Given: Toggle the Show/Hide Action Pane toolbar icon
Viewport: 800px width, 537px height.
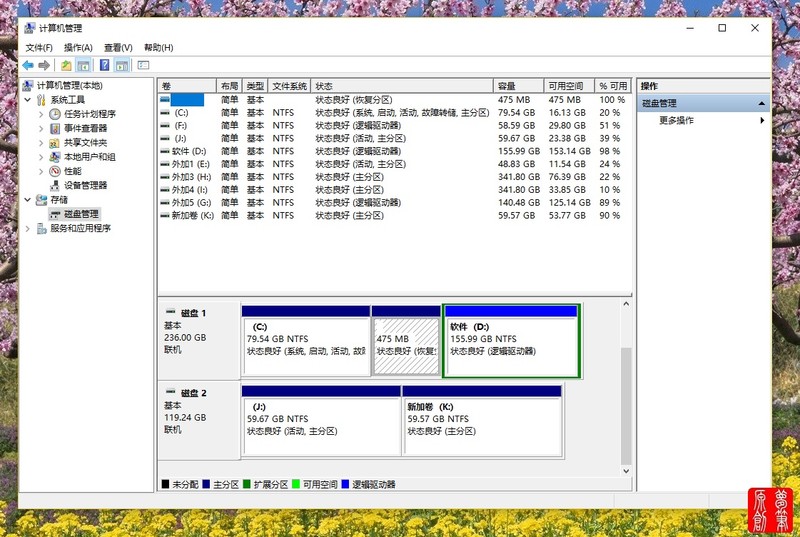Looking at the screenshot, I should point(121,65).
